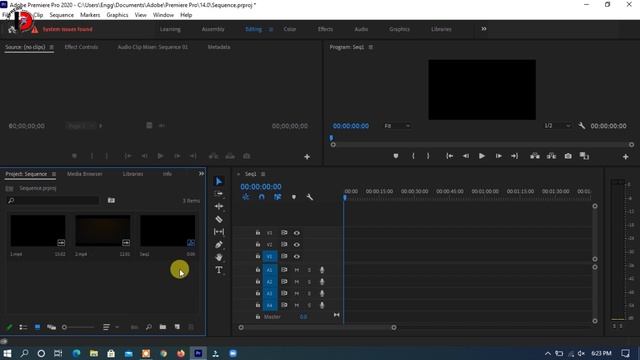Open Comparison View in Program monitor
Screen dimensions: 640x360
click(584, 156)
